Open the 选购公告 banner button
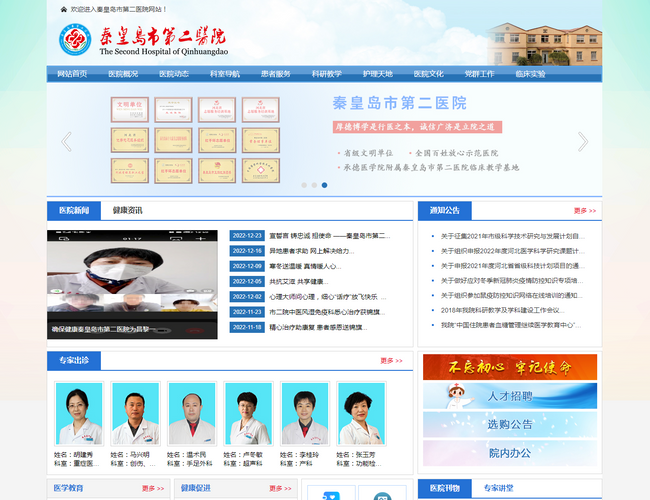The height and width of the screenshot is (500, 650). [x=510, y=424]
